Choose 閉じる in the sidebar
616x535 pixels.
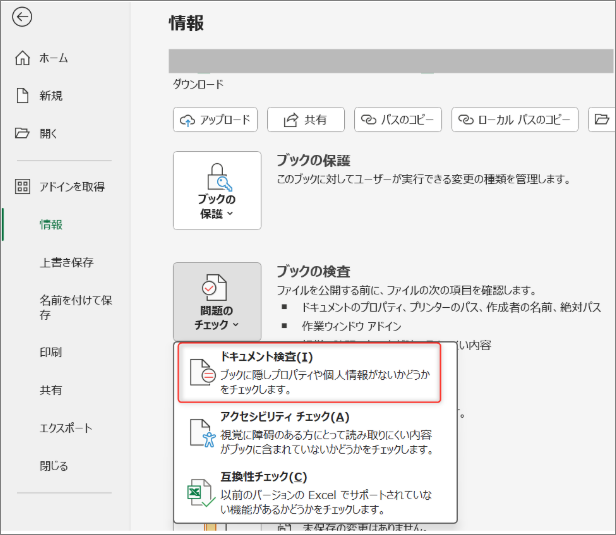pyautogui.click(x=53, y=466)
